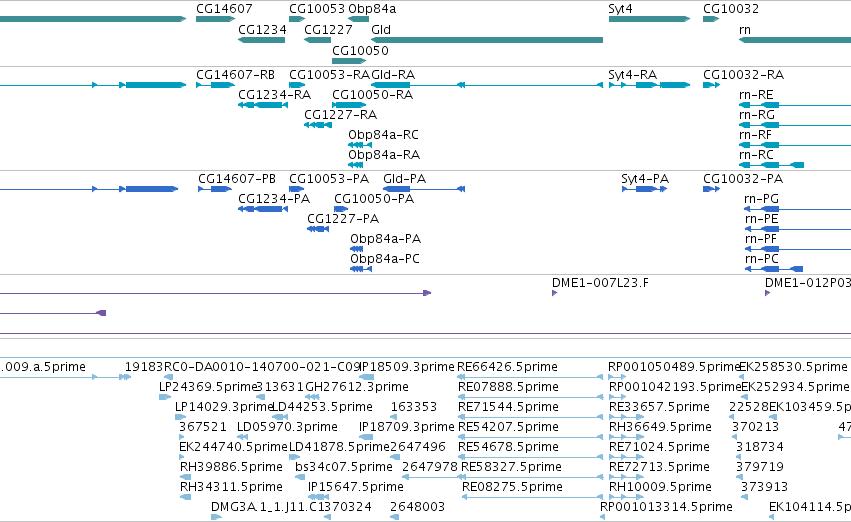This screenshot has width=851, height=522.
Task: Select protein CG10032-PA
Action: [x=743, y=179]
